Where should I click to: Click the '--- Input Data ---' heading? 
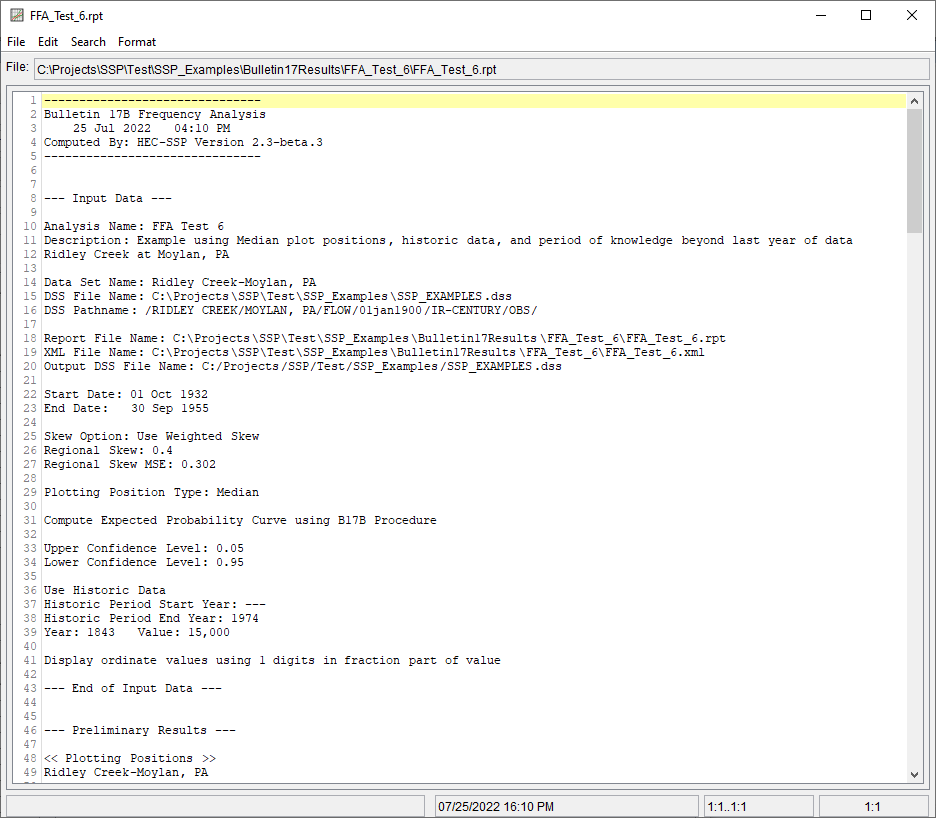[107, 198]
